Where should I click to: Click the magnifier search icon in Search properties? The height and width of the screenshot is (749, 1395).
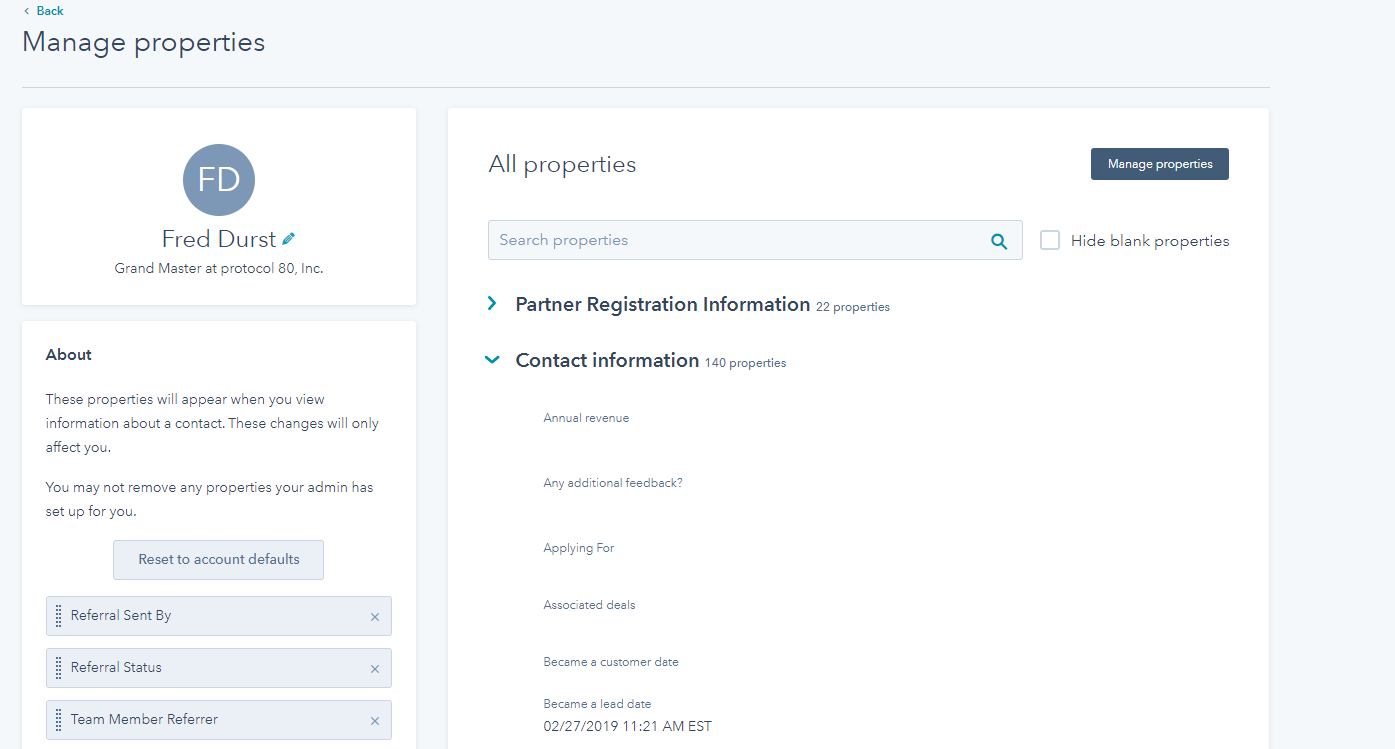click(998, 241)
